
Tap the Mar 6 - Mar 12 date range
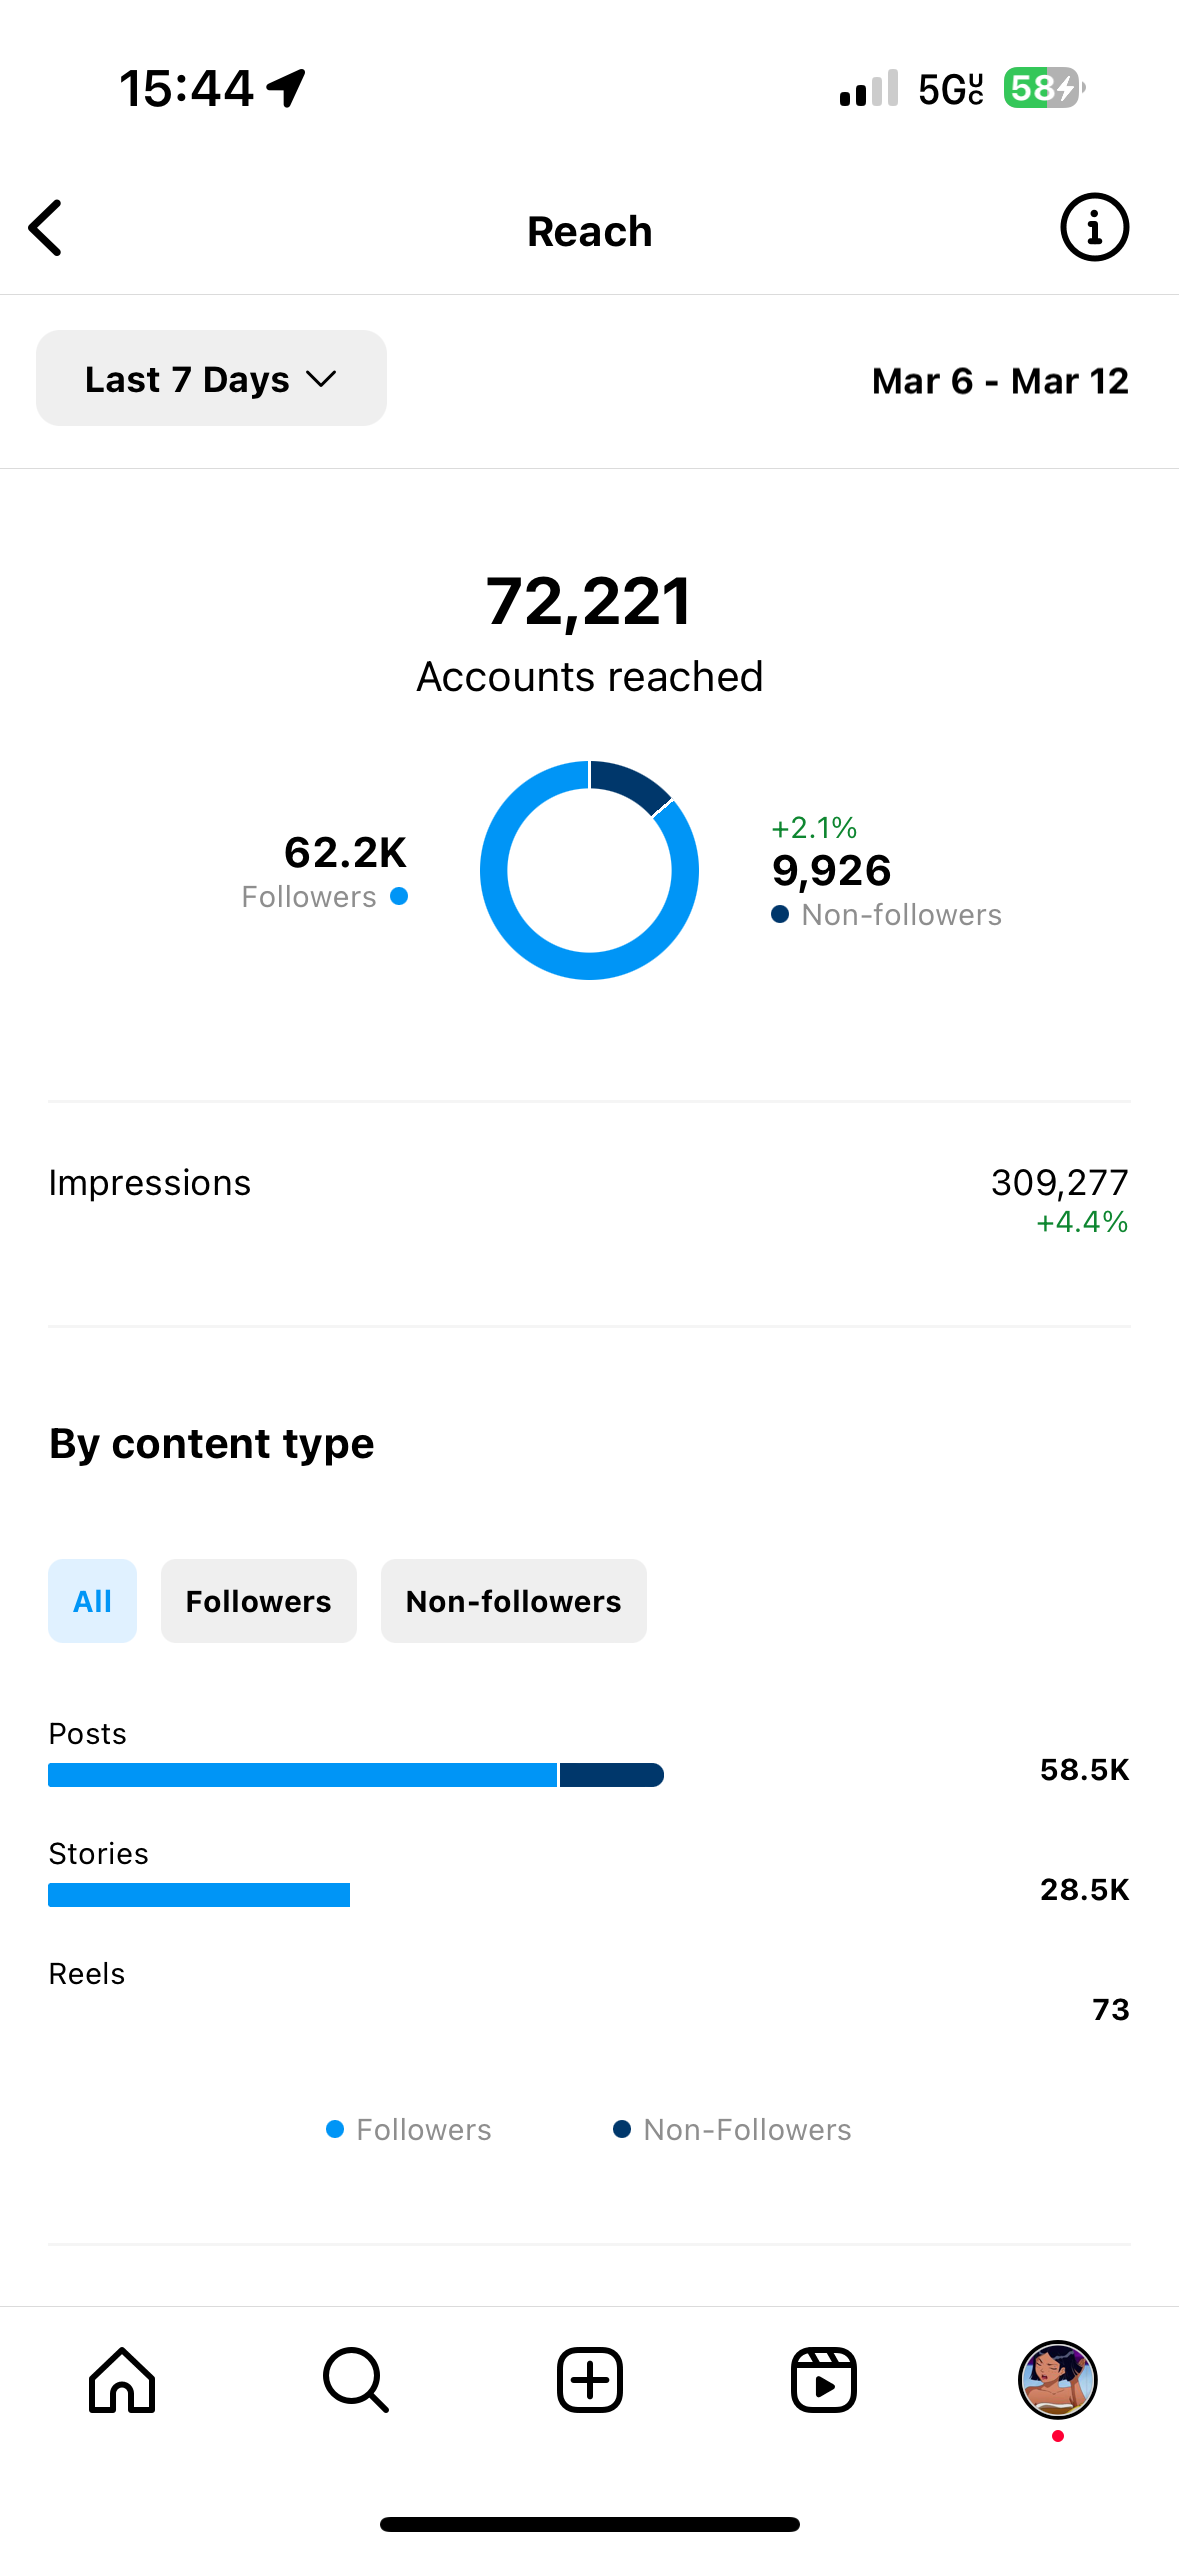coord(1000,381)
